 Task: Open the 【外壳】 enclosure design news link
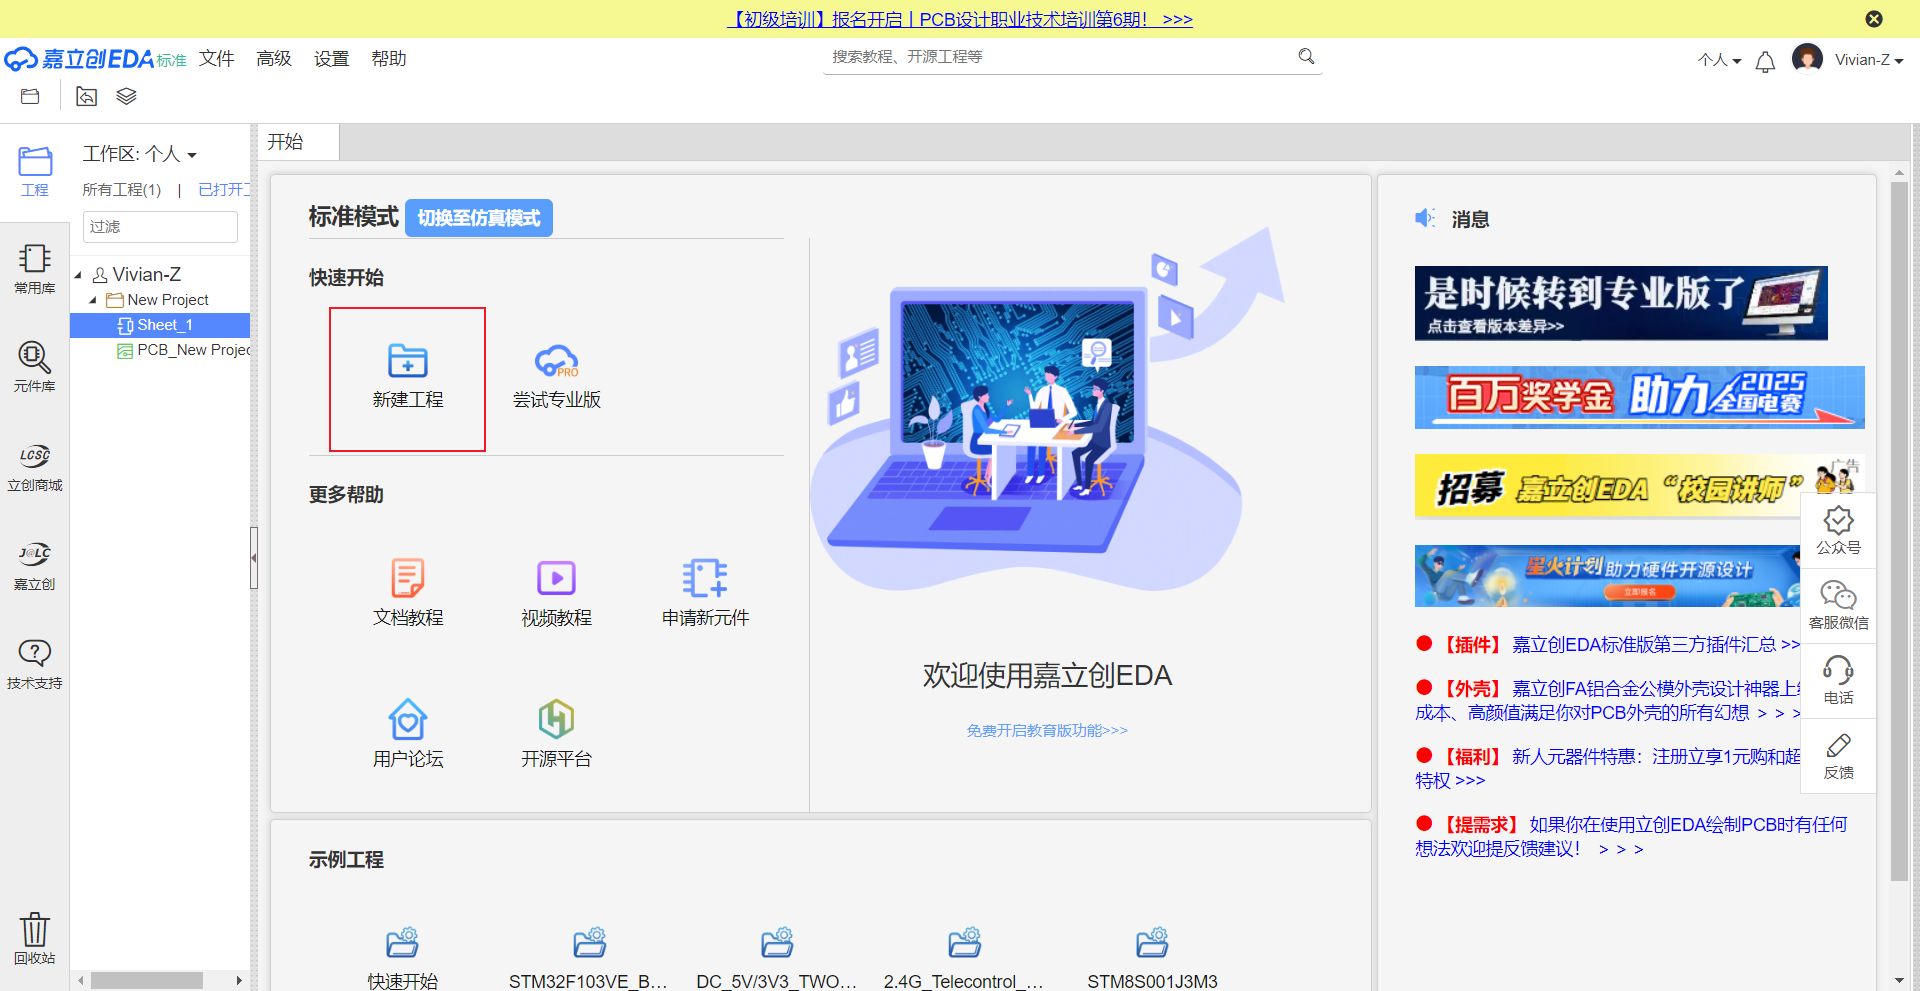pos(1608,700)
